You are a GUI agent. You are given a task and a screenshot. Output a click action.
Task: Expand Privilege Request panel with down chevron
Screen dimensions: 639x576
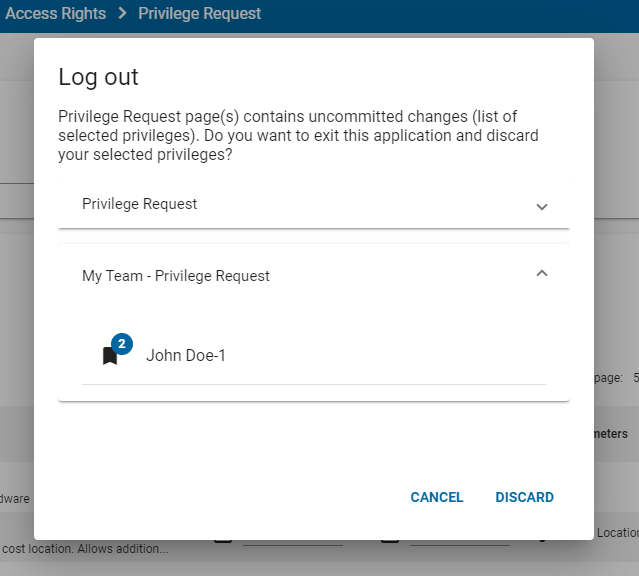[x=542, y=206]
